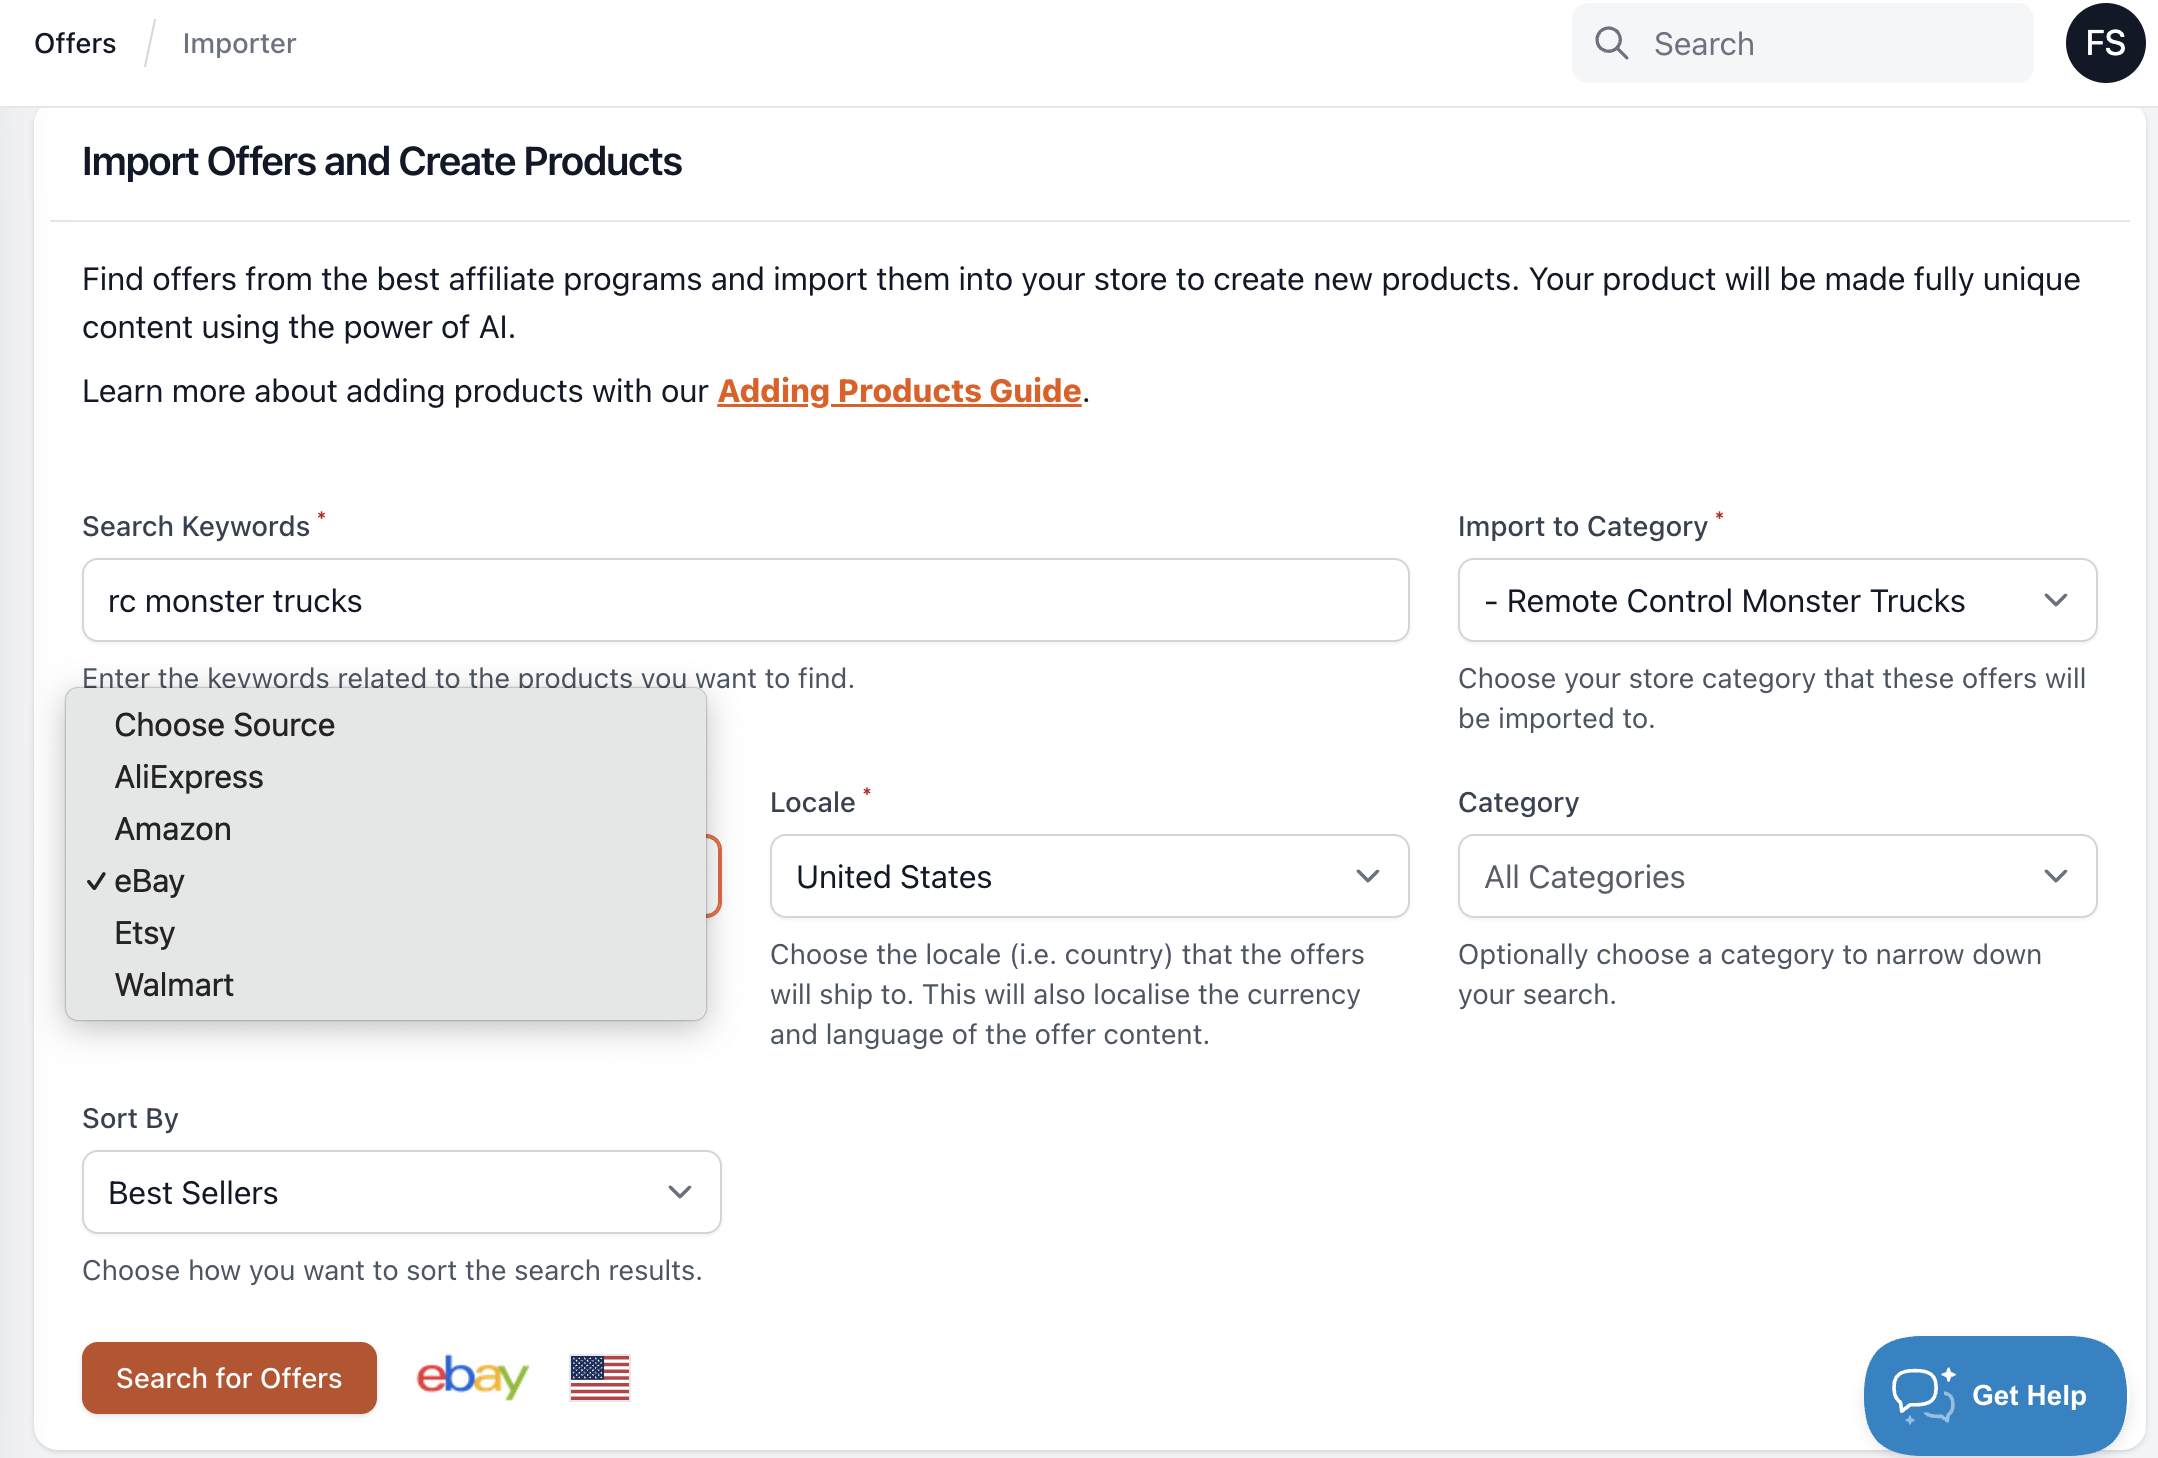
Task: Click the Get Help chat icon
Action: click(x=1922, y=1395)
